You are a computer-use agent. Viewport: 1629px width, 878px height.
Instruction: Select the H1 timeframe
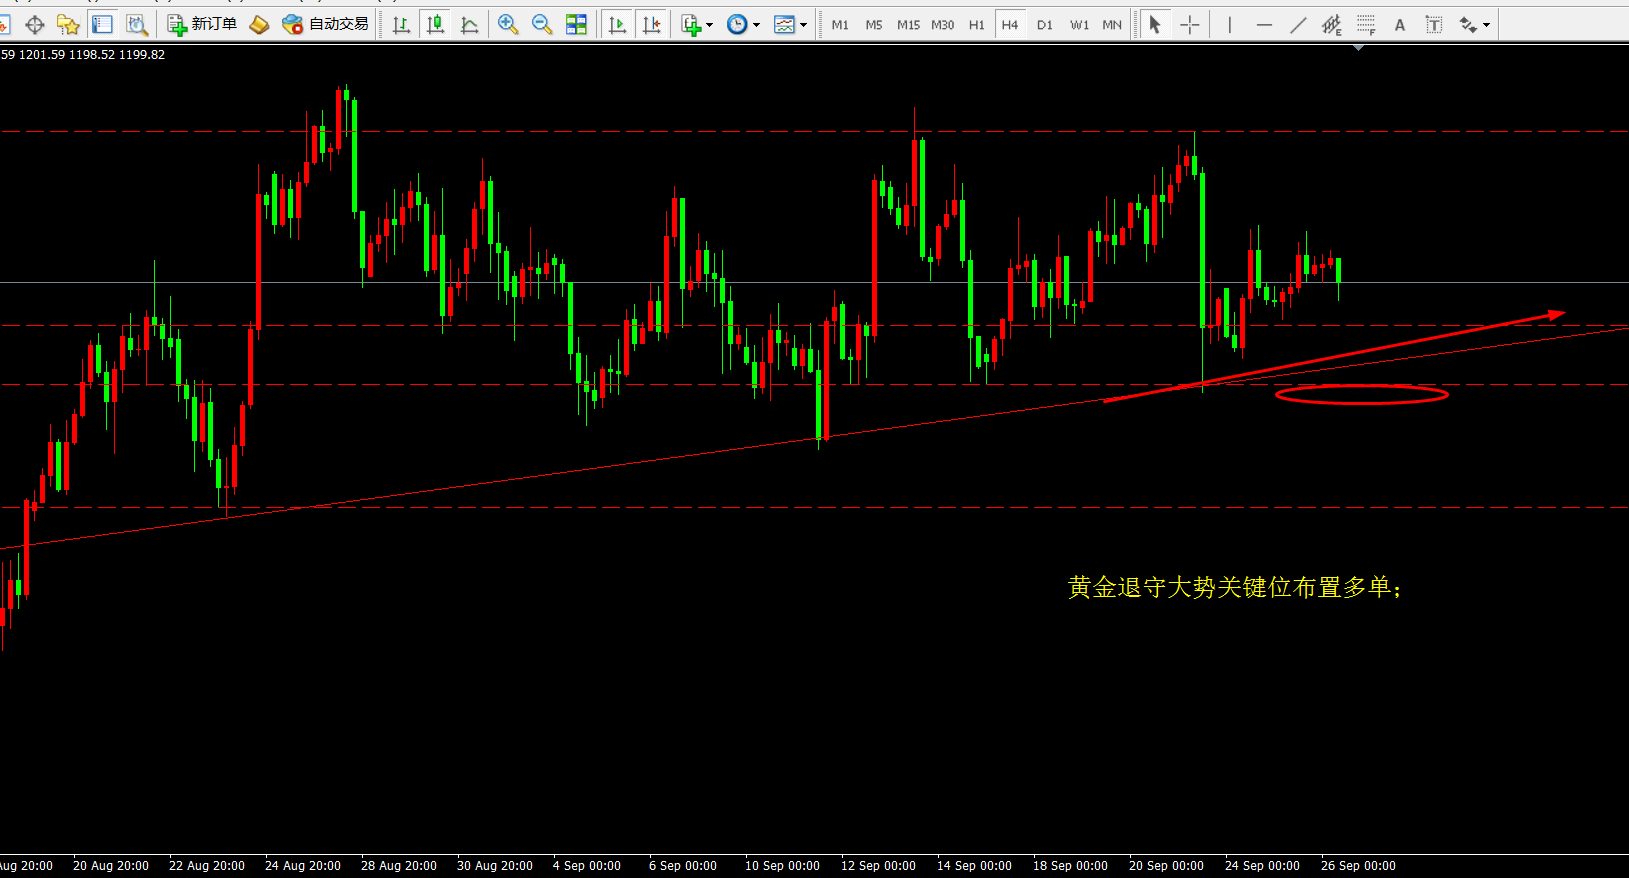tap(977, 25)
